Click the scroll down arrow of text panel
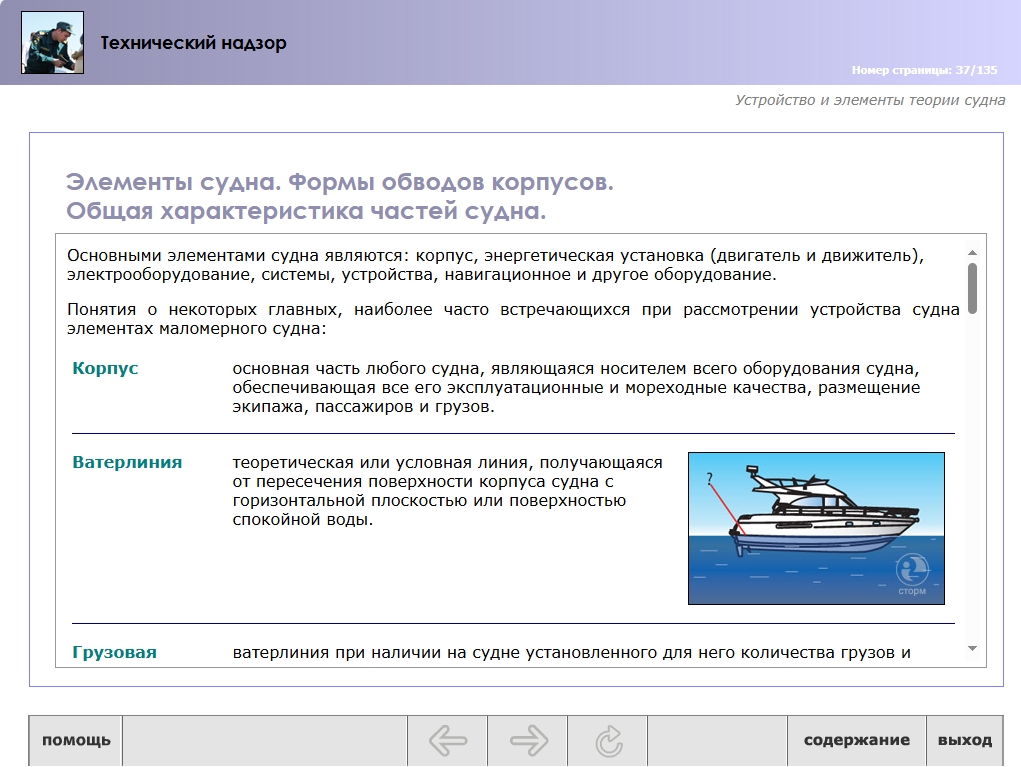 click(x=972, y=648)
